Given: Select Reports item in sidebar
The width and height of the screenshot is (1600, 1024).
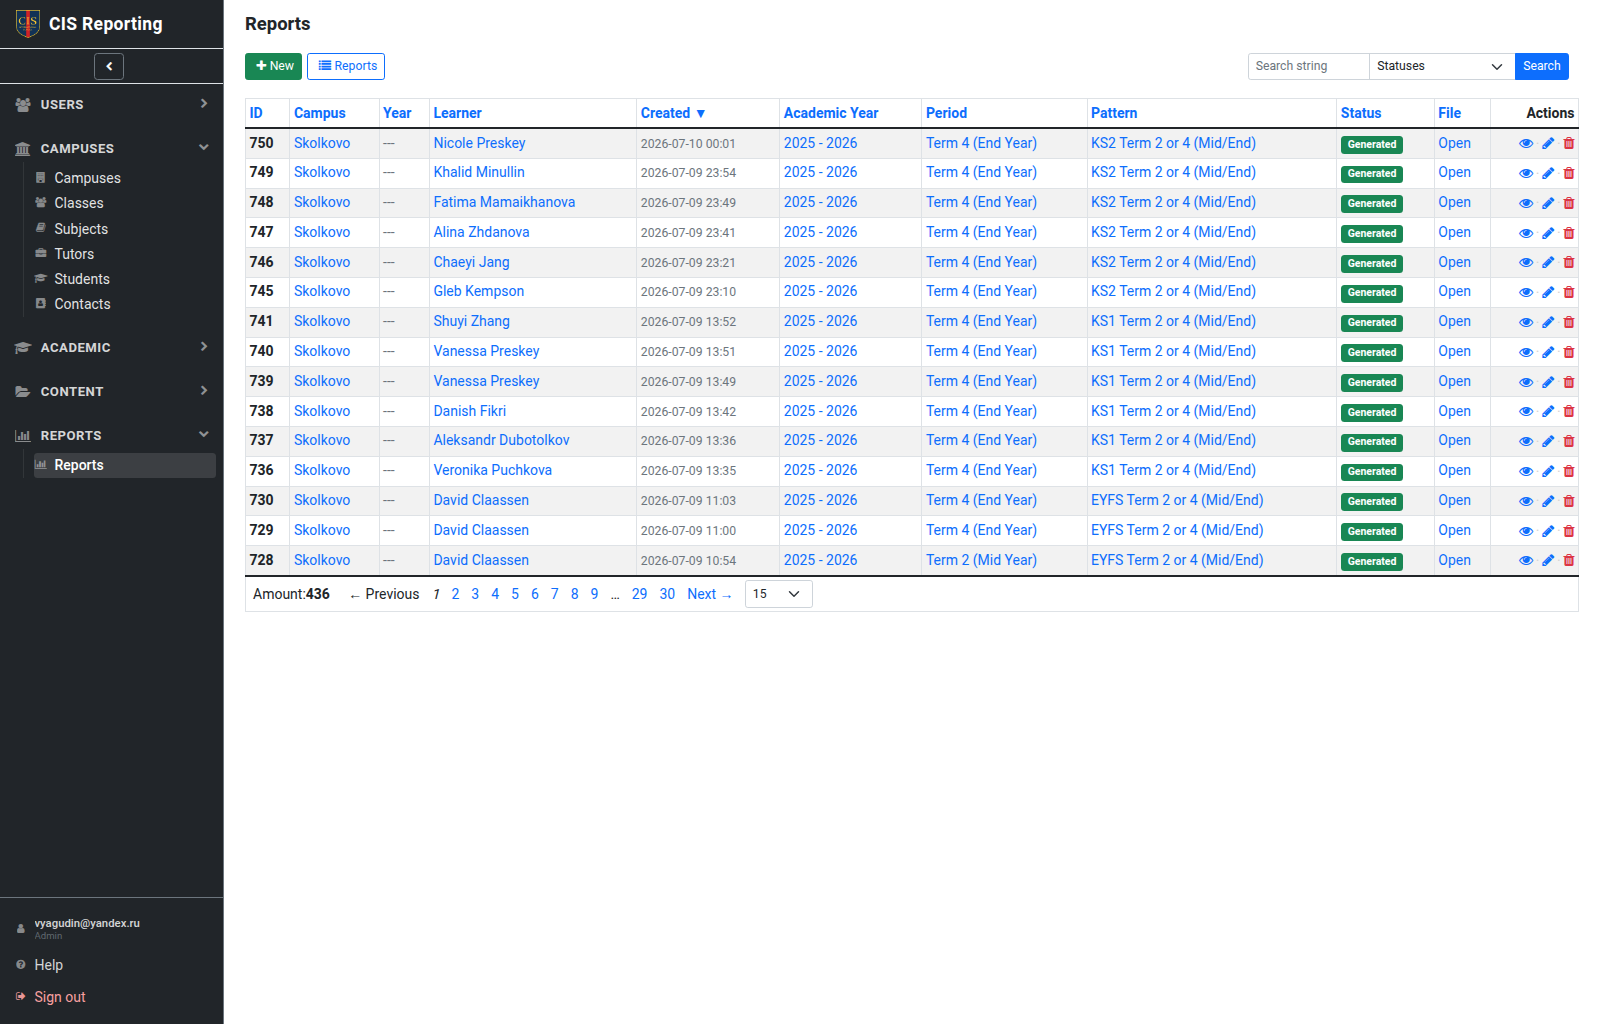Looking at the screenshot, I should pos(124,465).
